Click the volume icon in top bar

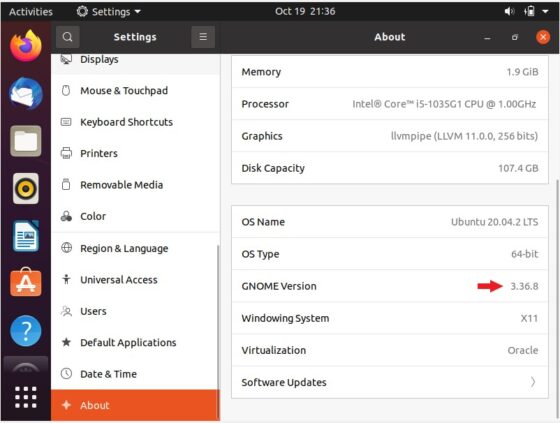coord(509,11)
